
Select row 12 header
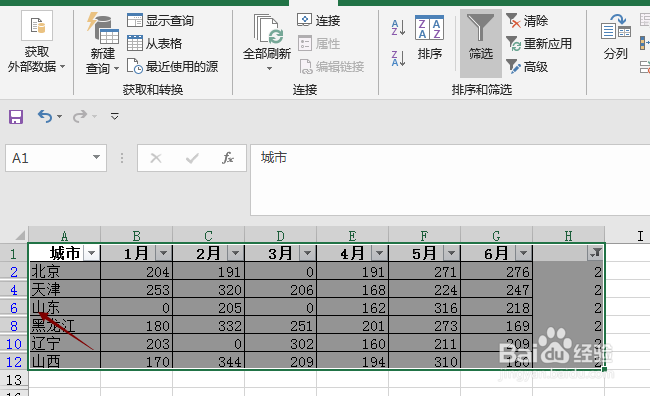click(x=14, y=362)
